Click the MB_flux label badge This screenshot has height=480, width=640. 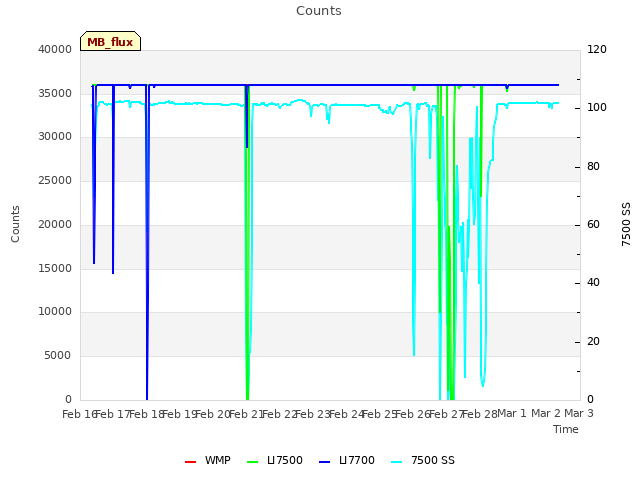tap(110, 41)
